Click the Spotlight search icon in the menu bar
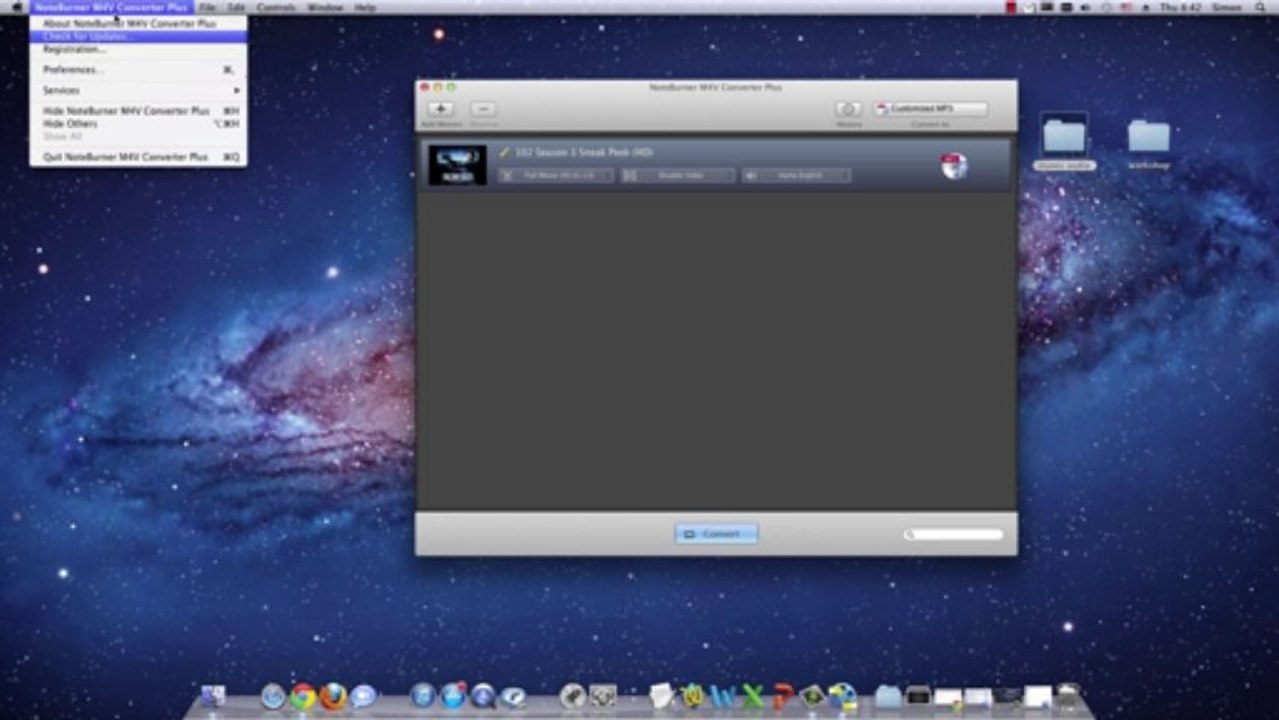The image size is (1279, 720). point(1259,7)
